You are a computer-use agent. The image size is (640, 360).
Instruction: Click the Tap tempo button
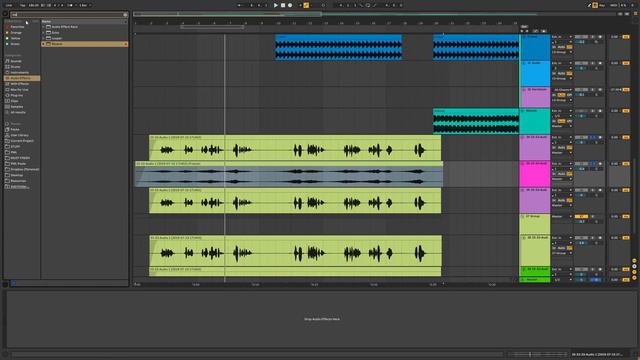click(x=22, y=5)
